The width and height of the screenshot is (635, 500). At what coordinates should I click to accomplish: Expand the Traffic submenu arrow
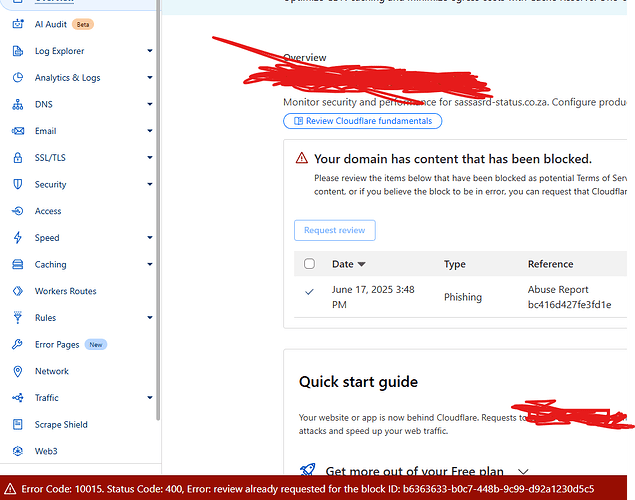pos(150,398)
